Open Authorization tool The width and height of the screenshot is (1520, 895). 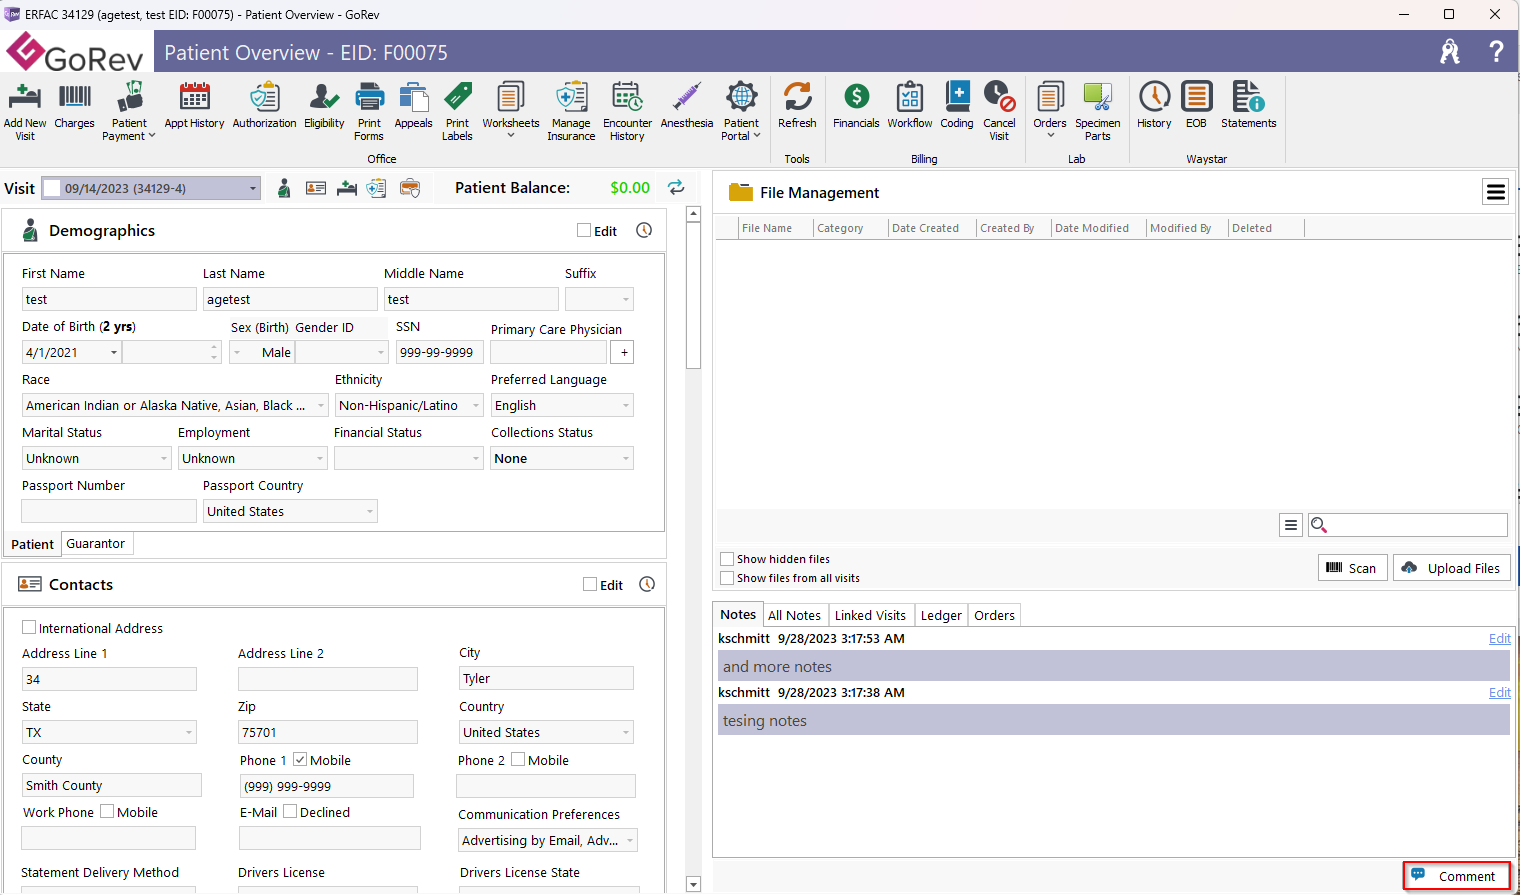tap(264, 106)
